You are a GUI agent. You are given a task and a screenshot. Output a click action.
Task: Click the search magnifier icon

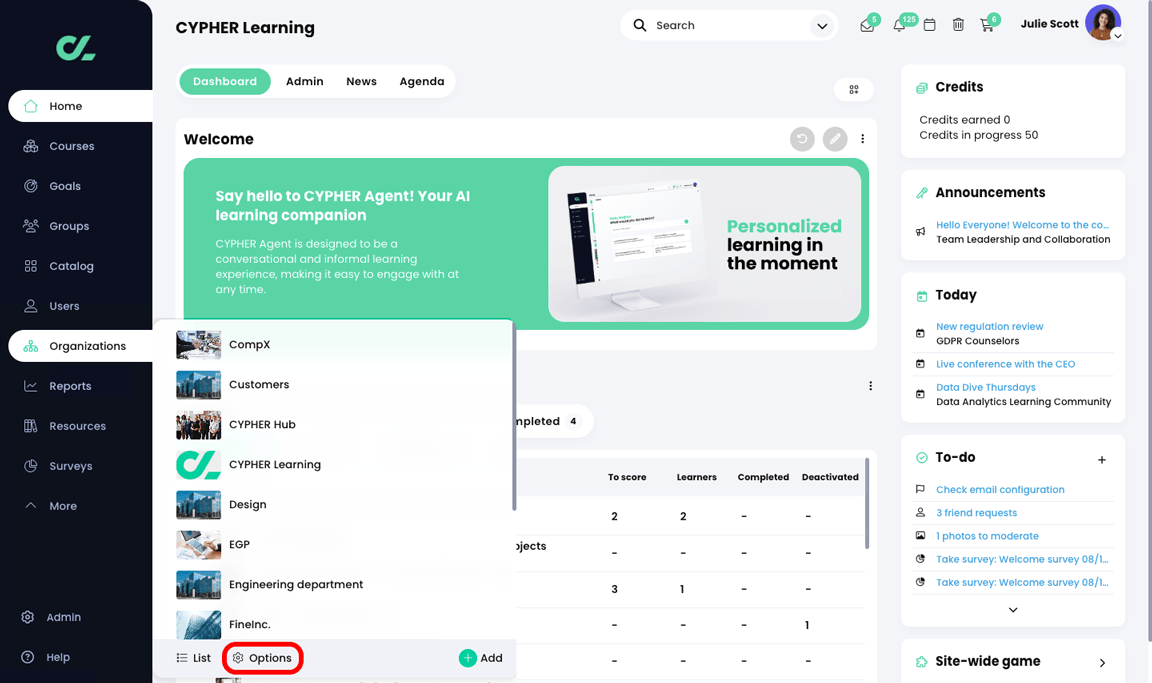tap(640, 25)
